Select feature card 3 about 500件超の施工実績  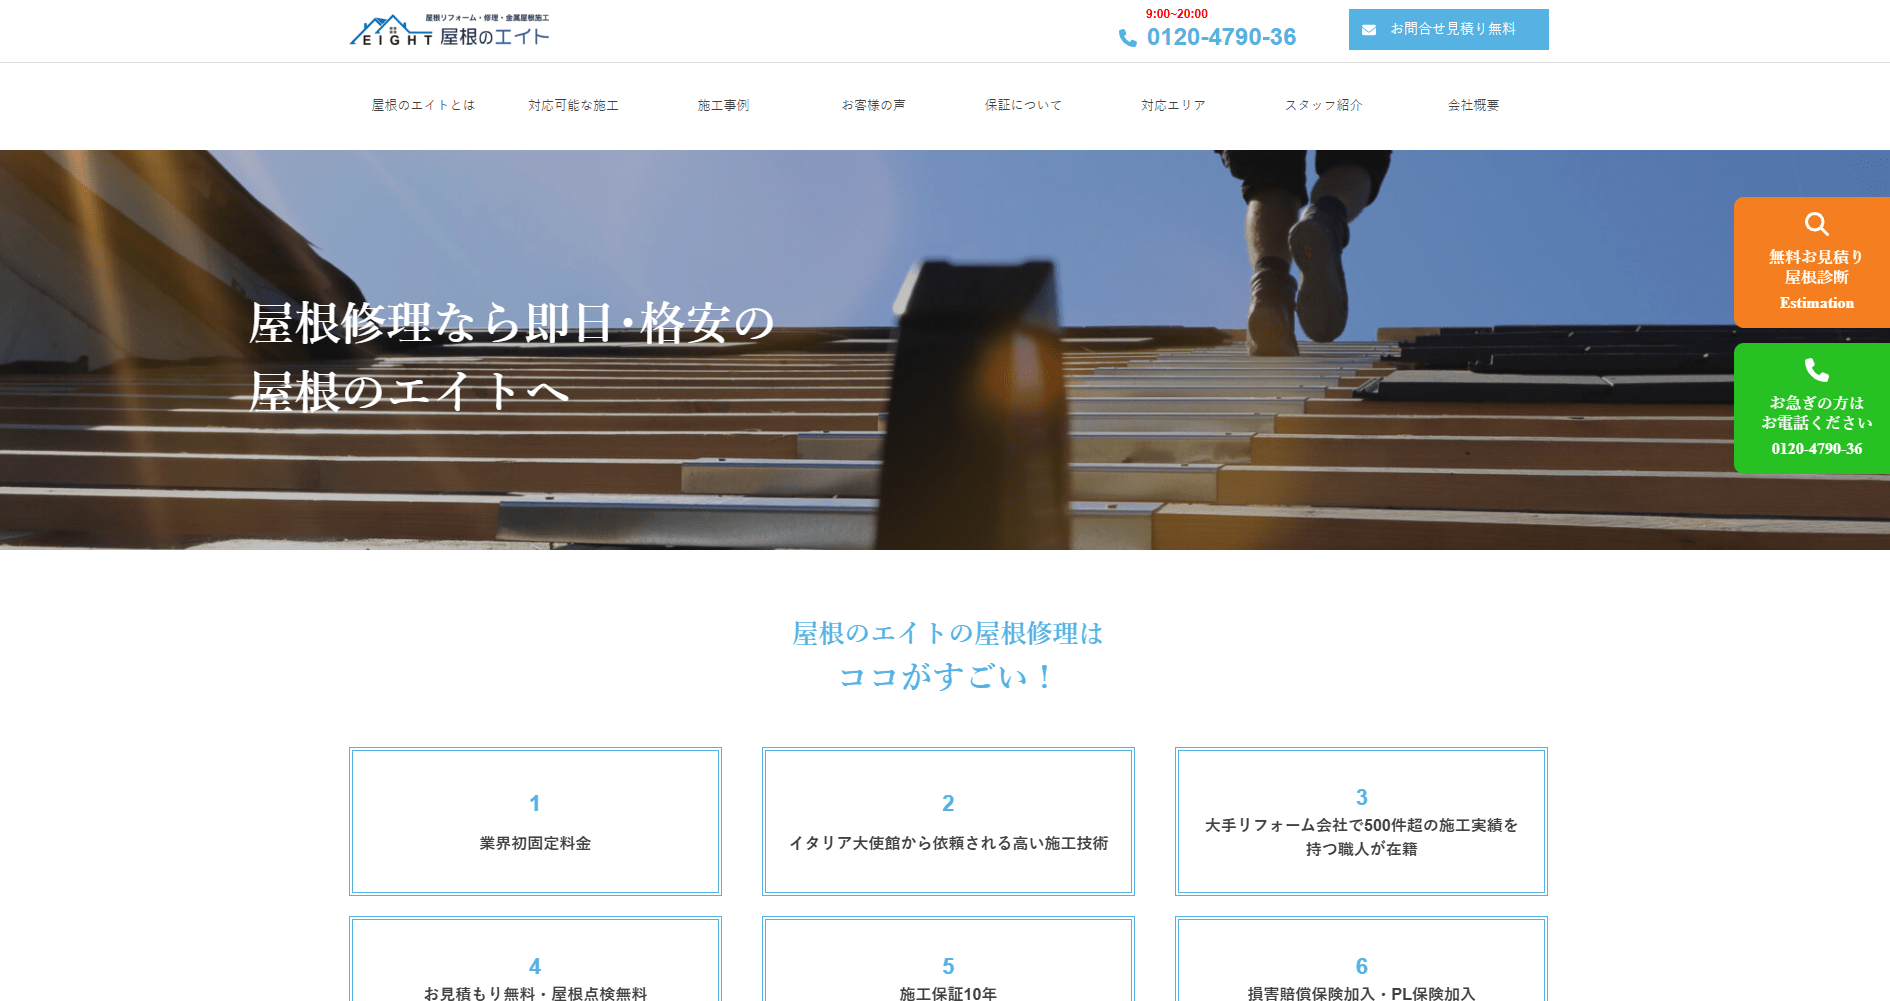pos(1361,821)
